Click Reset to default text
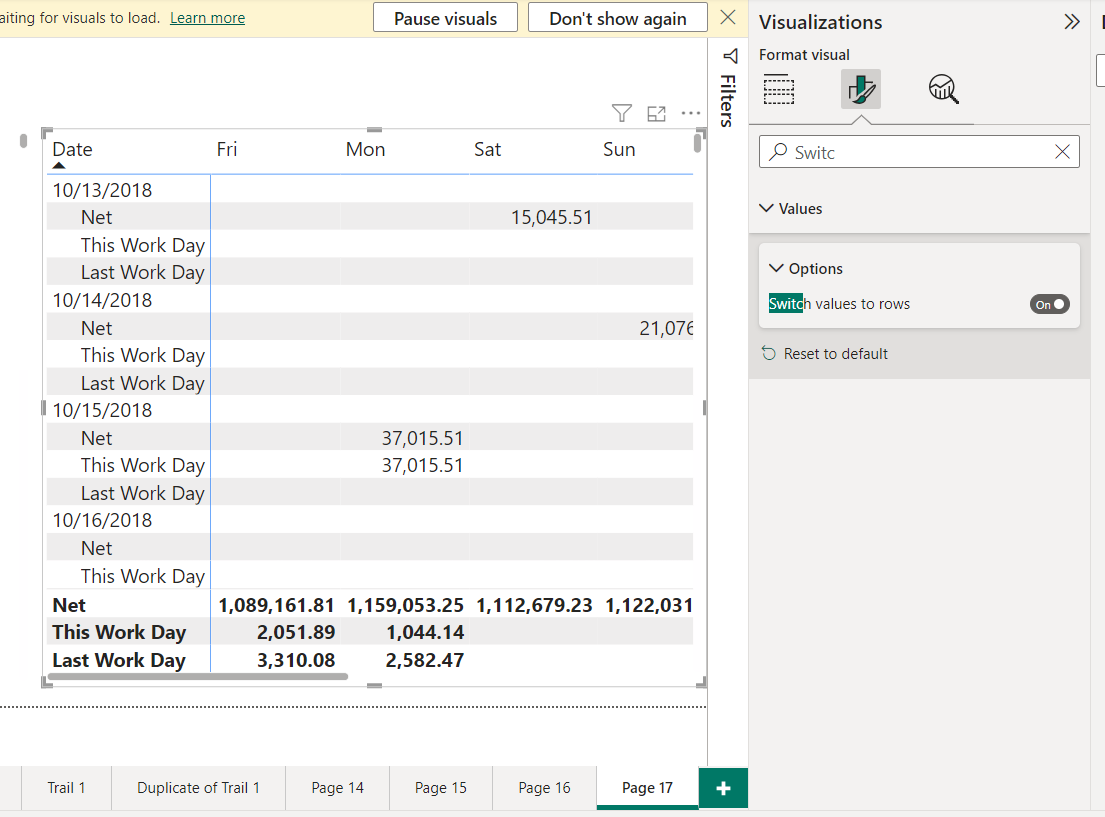Image resolution: width=1105 pixels, height=817 pixels. (835, 354)
